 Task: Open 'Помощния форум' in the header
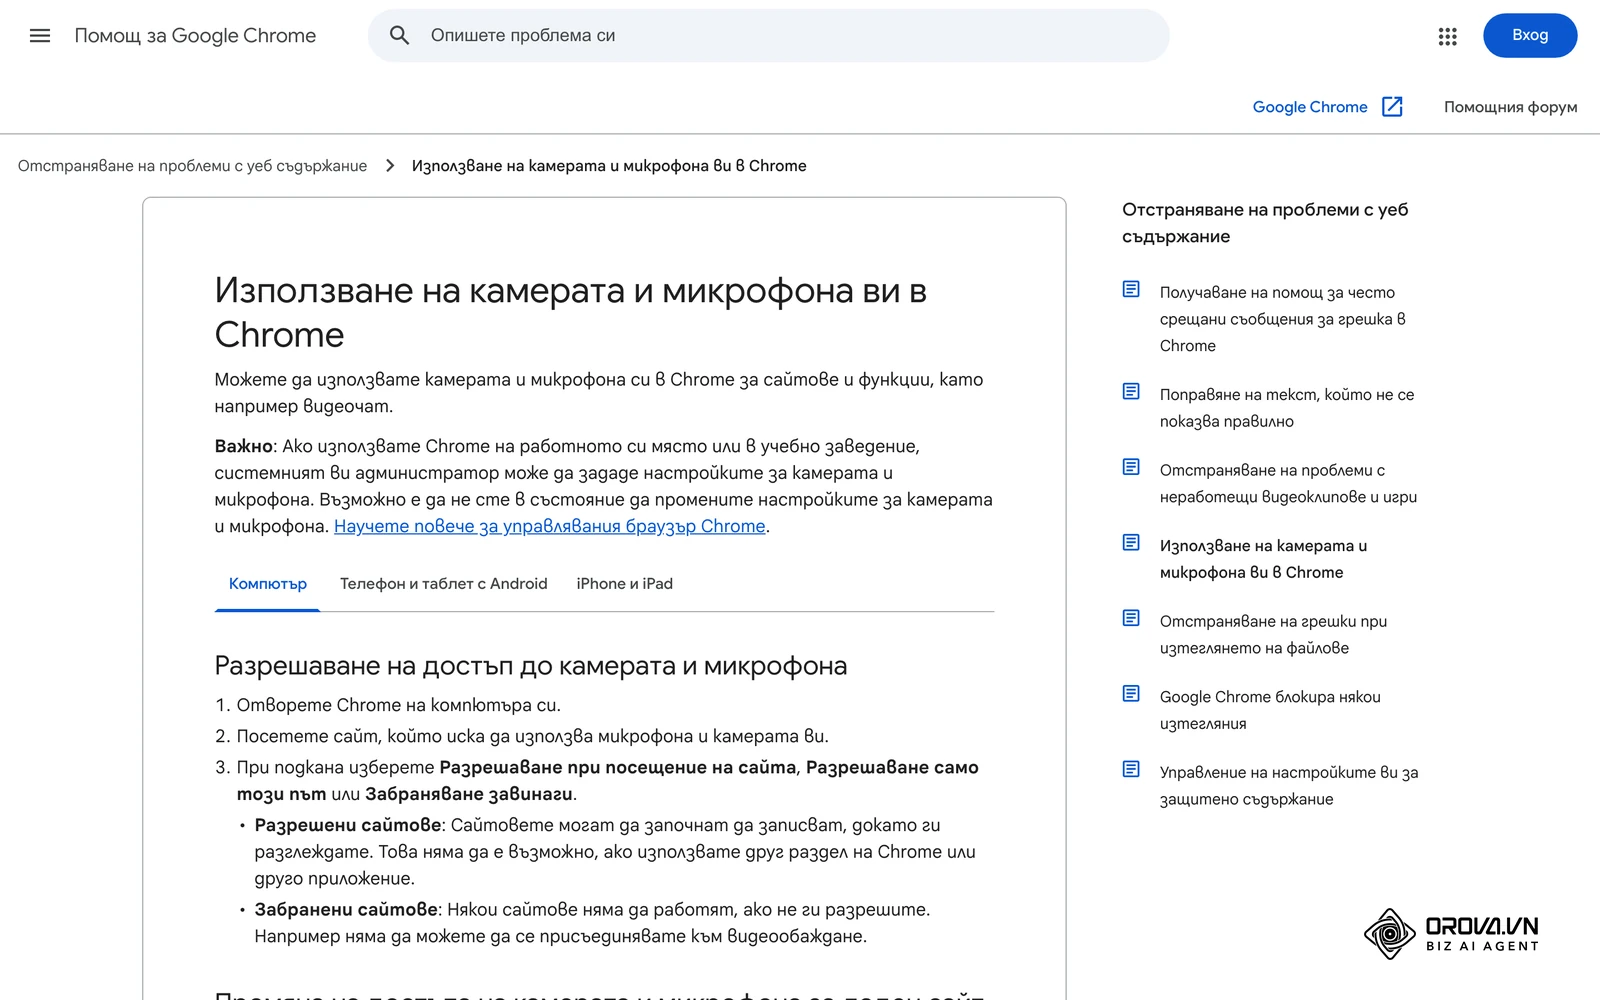pos(1510,107)
